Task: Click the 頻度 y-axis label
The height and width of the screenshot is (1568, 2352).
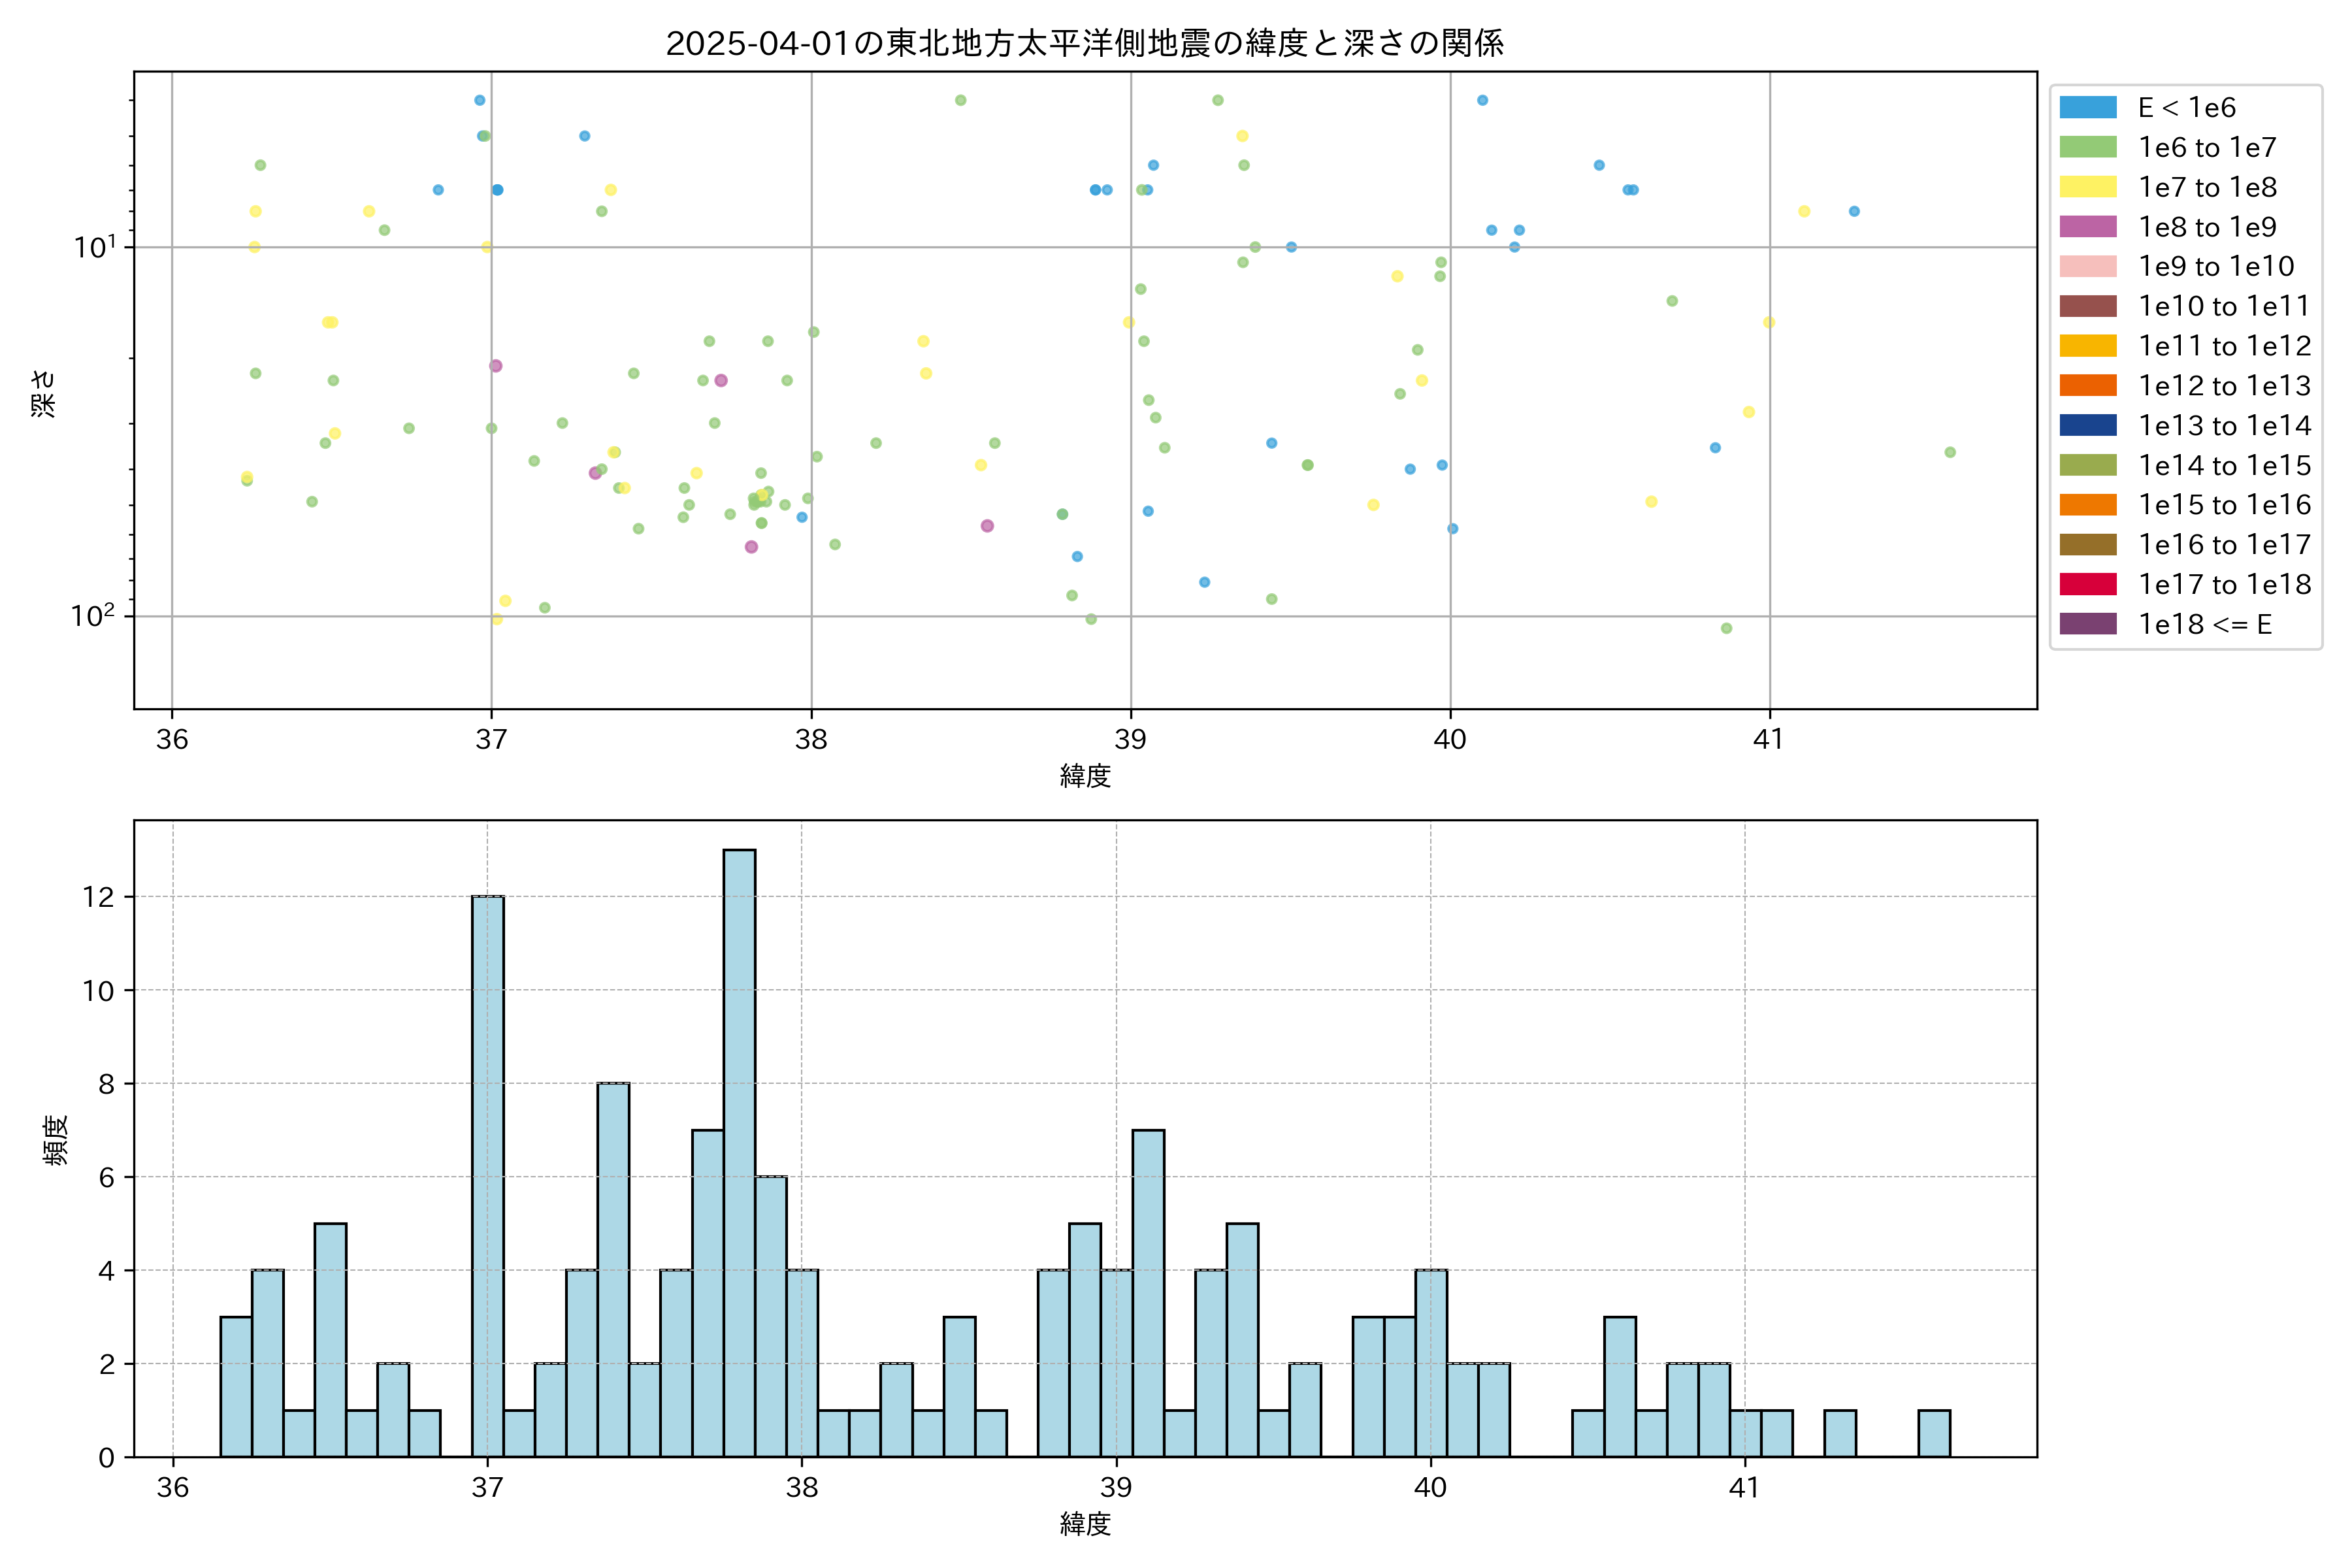Action: (x=56, y=1139)
